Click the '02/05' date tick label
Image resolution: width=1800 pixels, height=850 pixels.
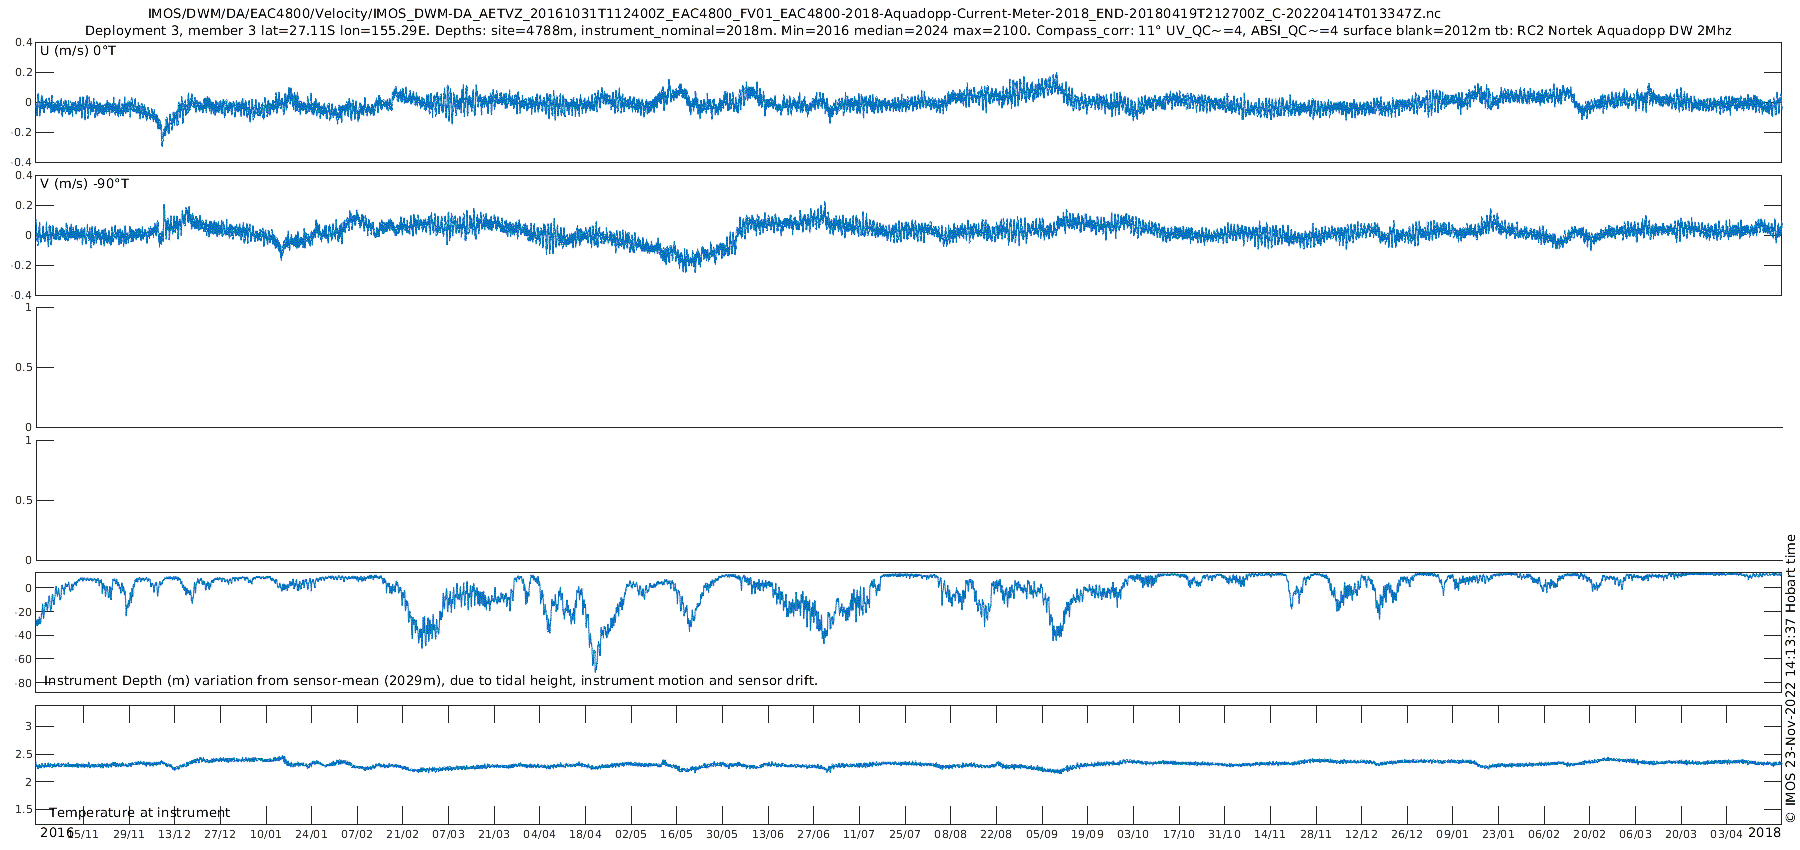(x=630, y=834)
